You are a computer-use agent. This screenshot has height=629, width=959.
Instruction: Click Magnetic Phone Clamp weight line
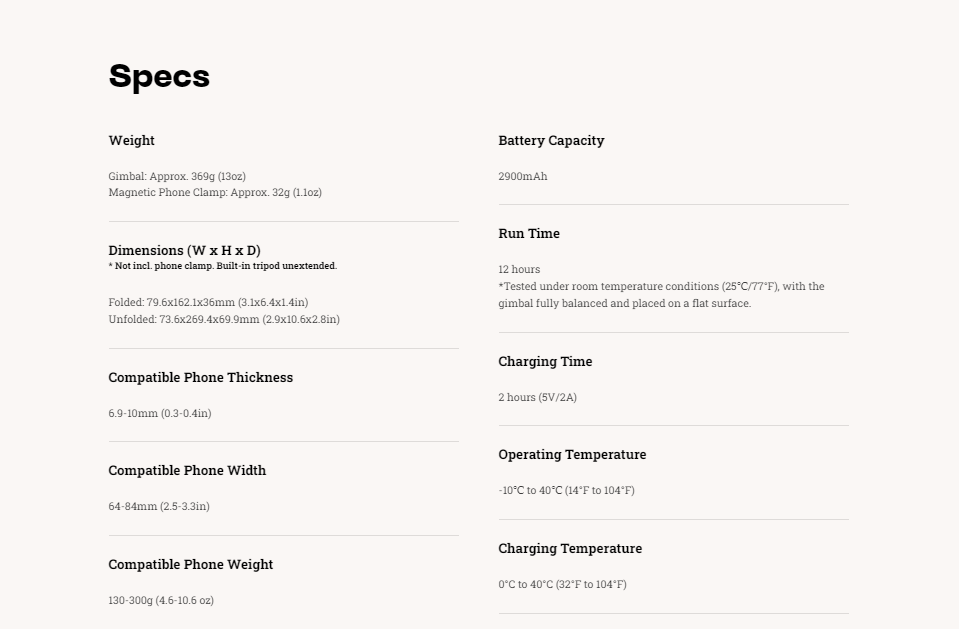tap(215, 192)
